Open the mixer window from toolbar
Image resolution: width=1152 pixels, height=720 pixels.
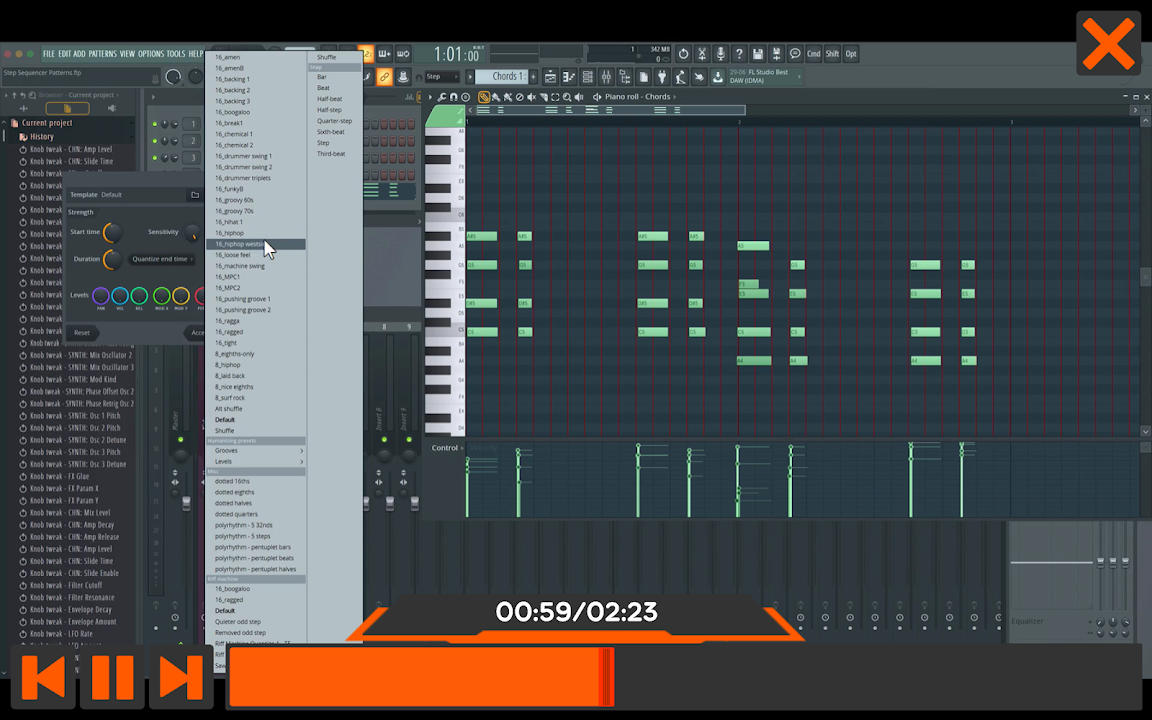(607, 77)
